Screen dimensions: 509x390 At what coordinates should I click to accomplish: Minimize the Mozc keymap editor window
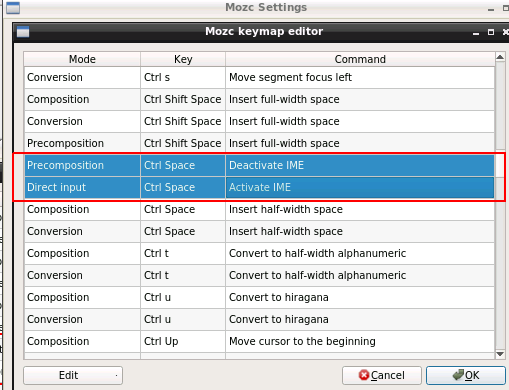pos(476,33)
